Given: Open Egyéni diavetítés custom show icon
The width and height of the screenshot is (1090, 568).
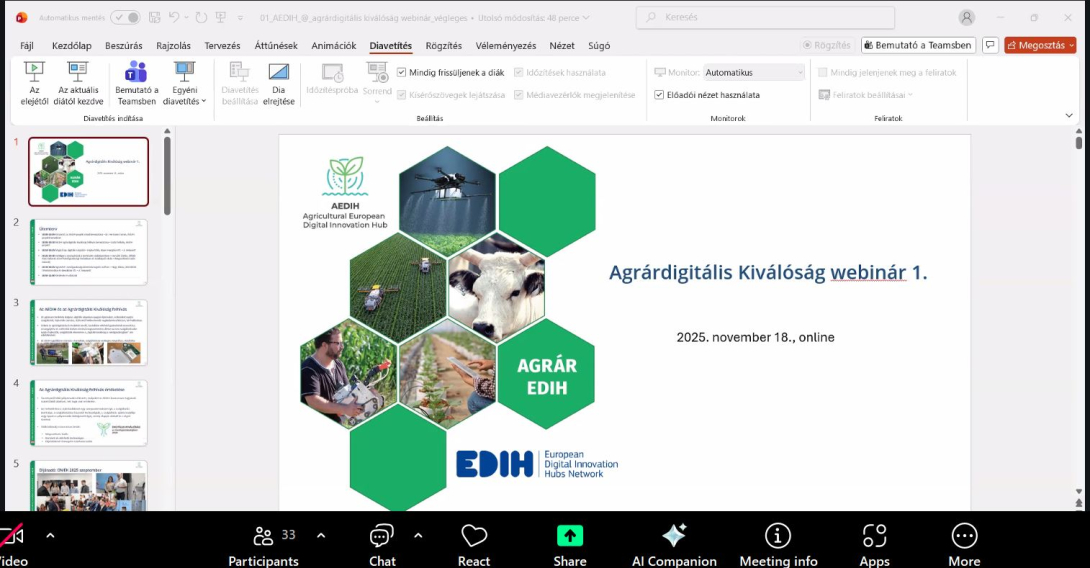Looking at the screenshot, I should [x=184, y=73].
